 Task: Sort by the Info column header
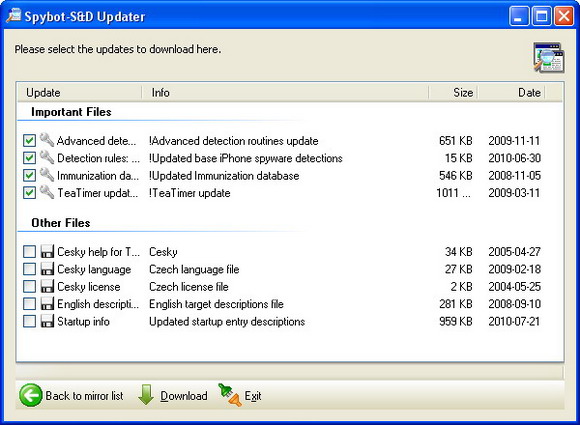[x=285, y=92]
